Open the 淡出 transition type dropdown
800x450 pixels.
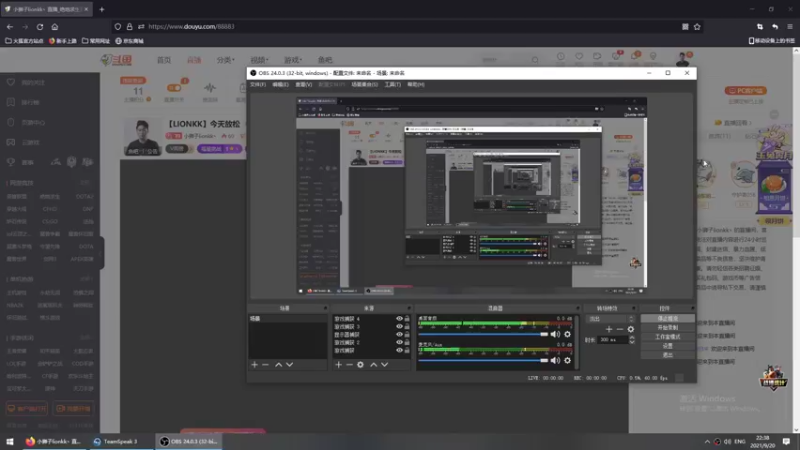click(611, 319)
